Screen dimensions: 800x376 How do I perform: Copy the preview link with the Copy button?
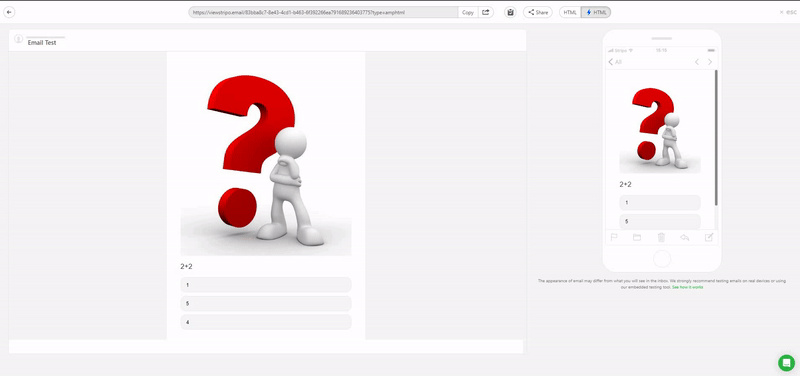click(x=468, y=12)
